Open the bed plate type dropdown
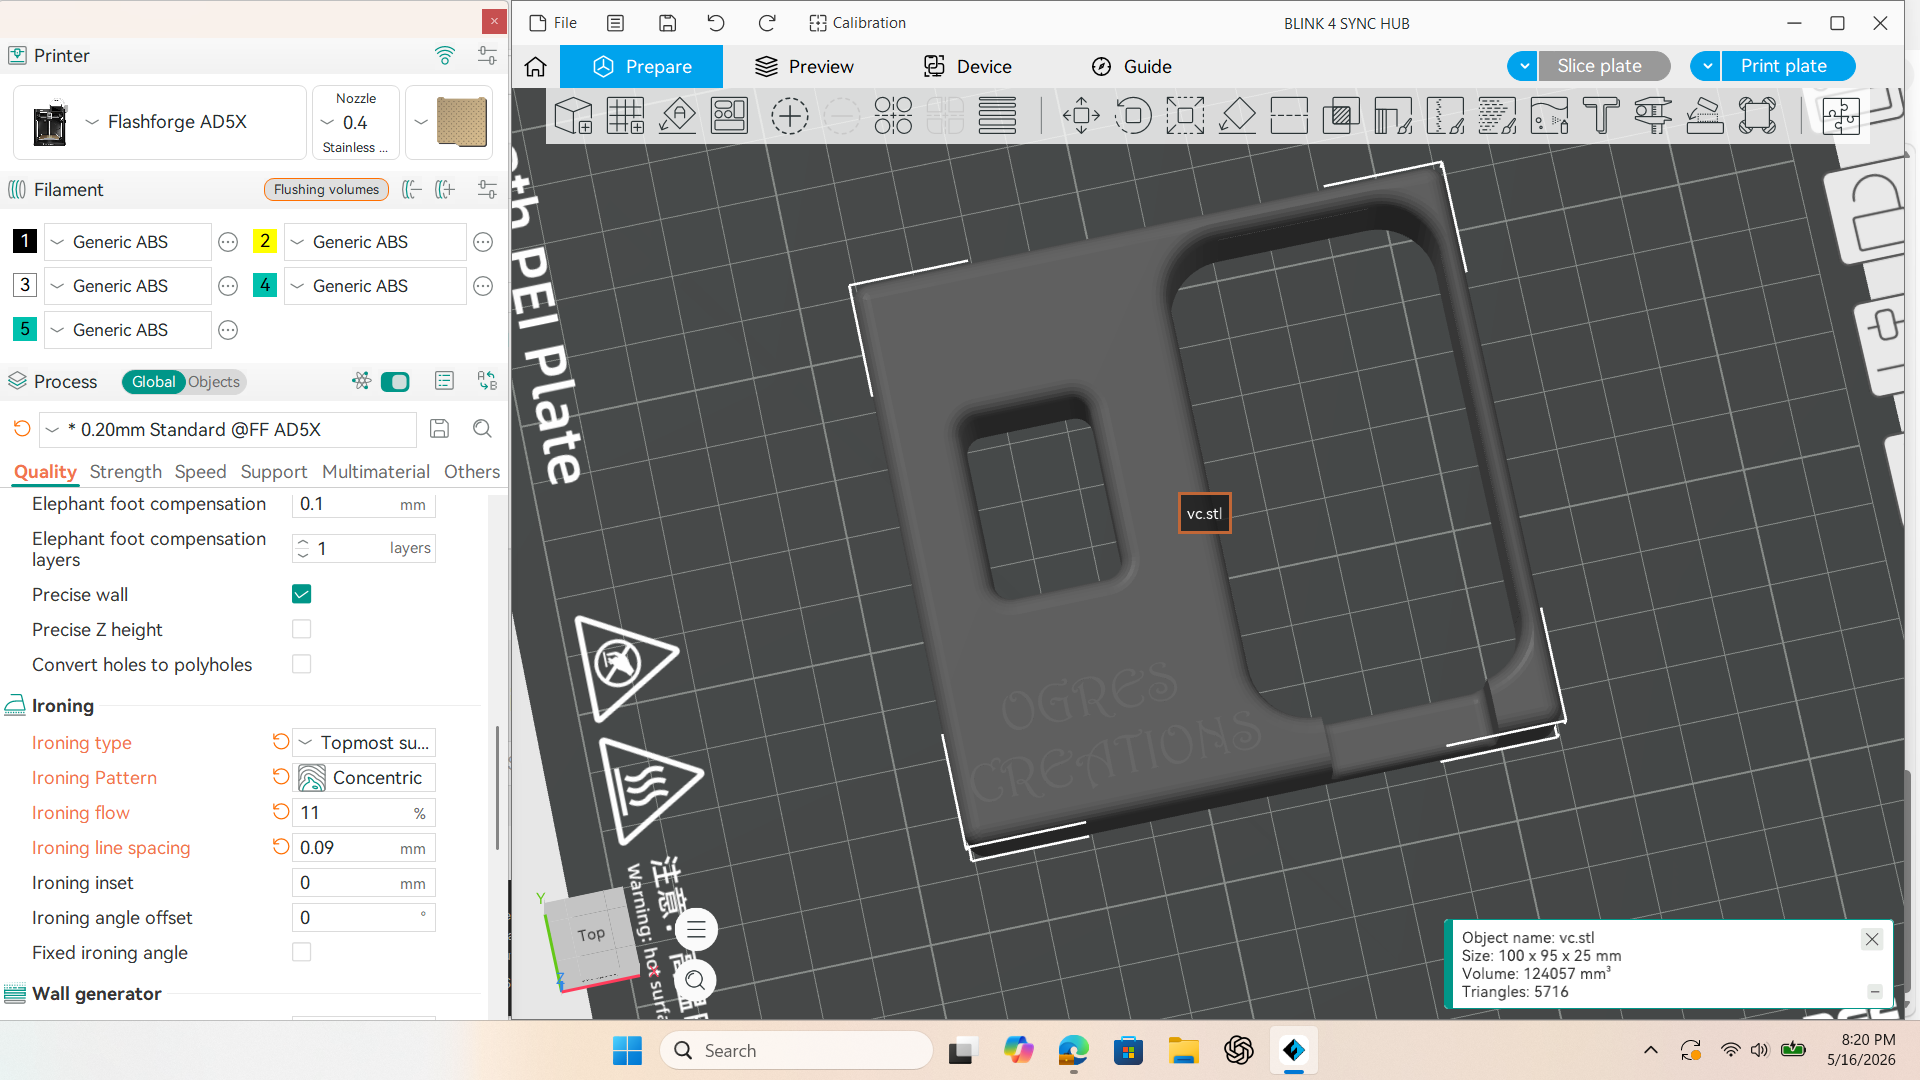The width and height of the screenshot is (1920, 1080). coord(450,122)
